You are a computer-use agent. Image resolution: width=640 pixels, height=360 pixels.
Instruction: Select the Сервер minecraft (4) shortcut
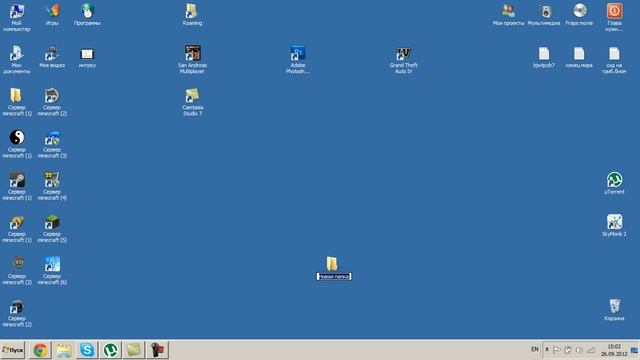(x=52, y=180)
